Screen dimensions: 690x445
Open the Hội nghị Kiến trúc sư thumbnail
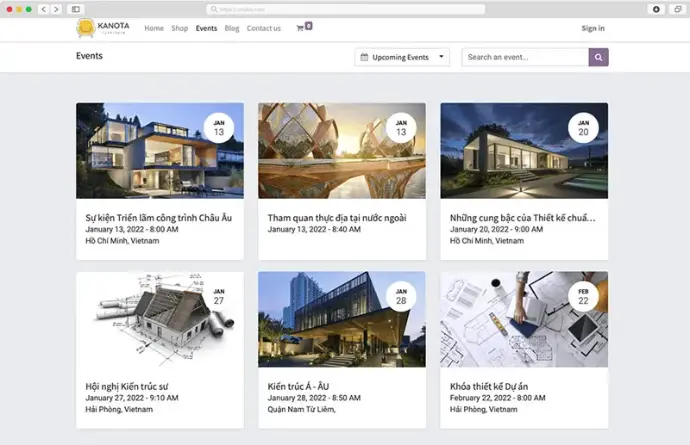point(160,319)
